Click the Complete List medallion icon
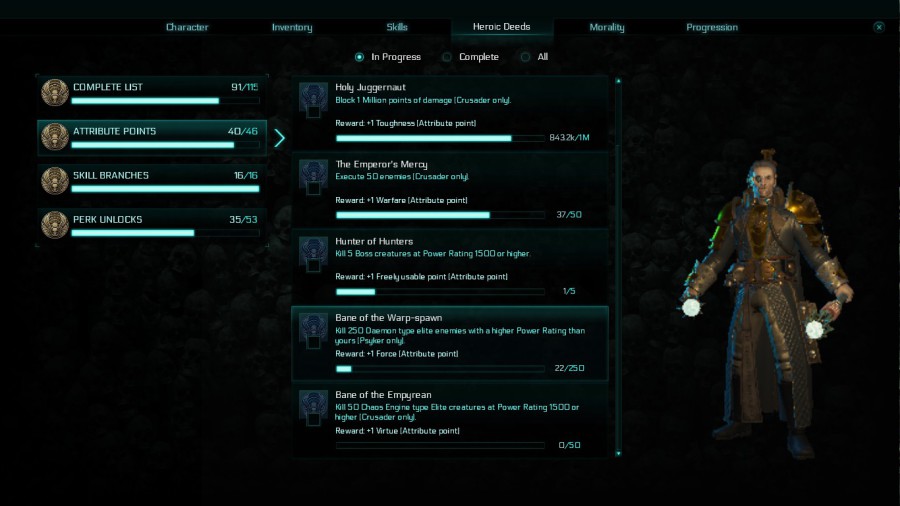This screenshot has height=506, width=900. point(55,92)
